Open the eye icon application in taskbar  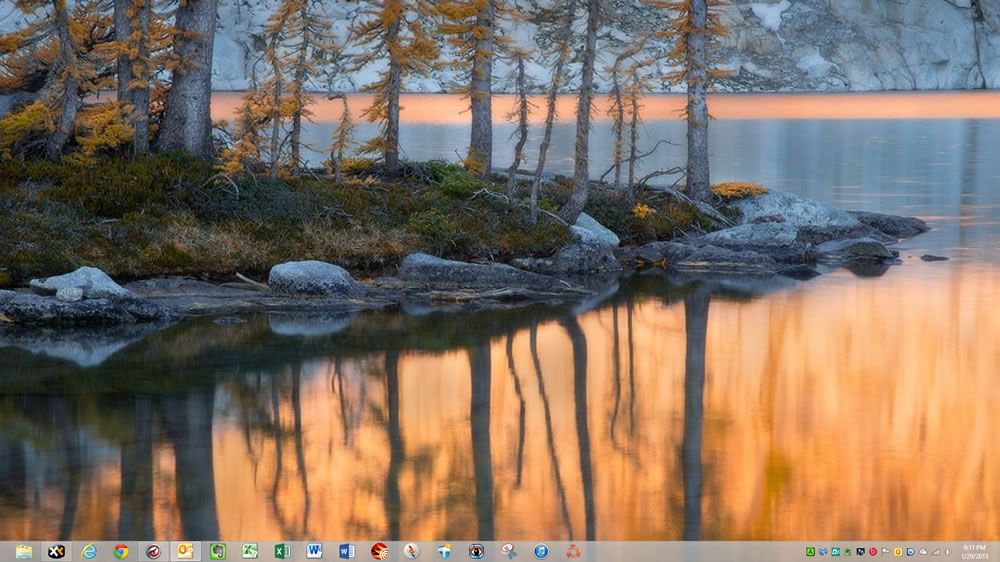(476, 551)
